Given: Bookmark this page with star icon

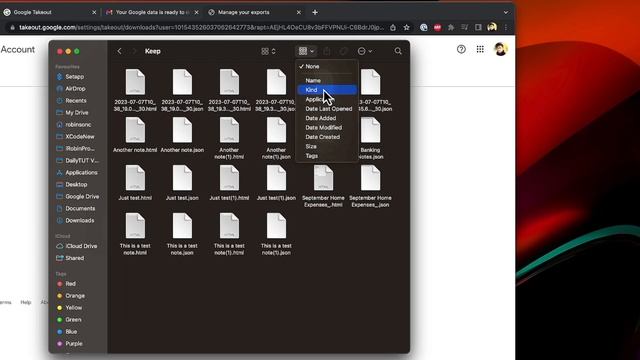Looking at the screenshot, I should click(407, 27).
